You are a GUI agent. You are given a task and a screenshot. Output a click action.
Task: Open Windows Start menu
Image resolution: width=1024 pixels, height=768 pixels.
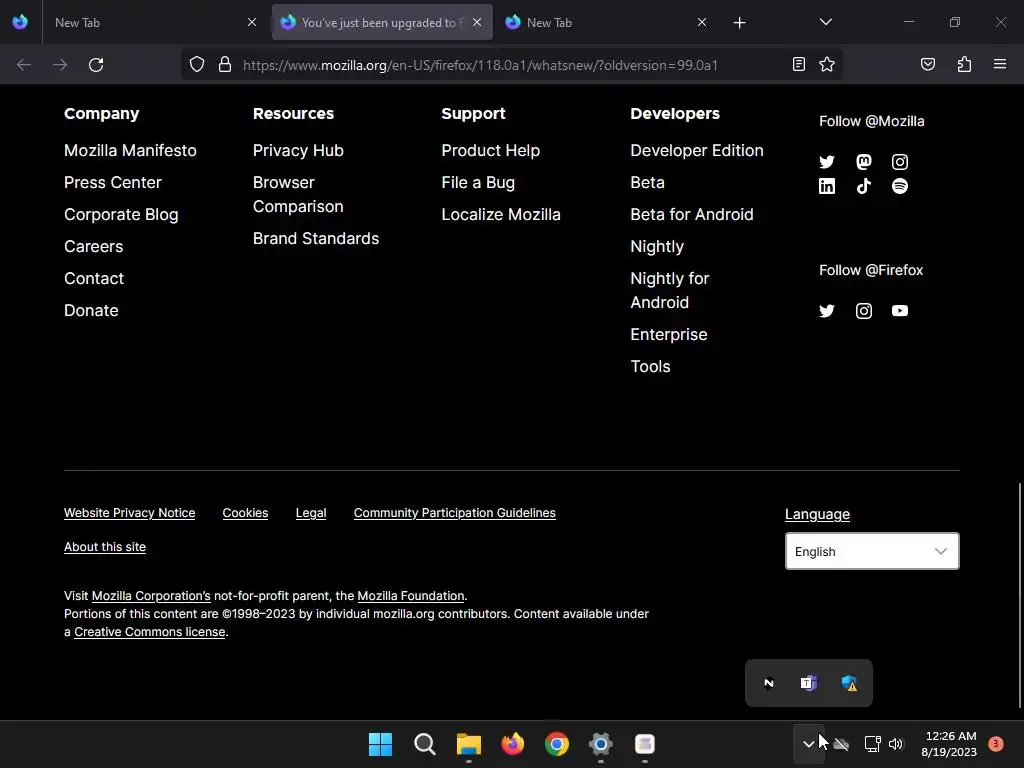(380, 744)
